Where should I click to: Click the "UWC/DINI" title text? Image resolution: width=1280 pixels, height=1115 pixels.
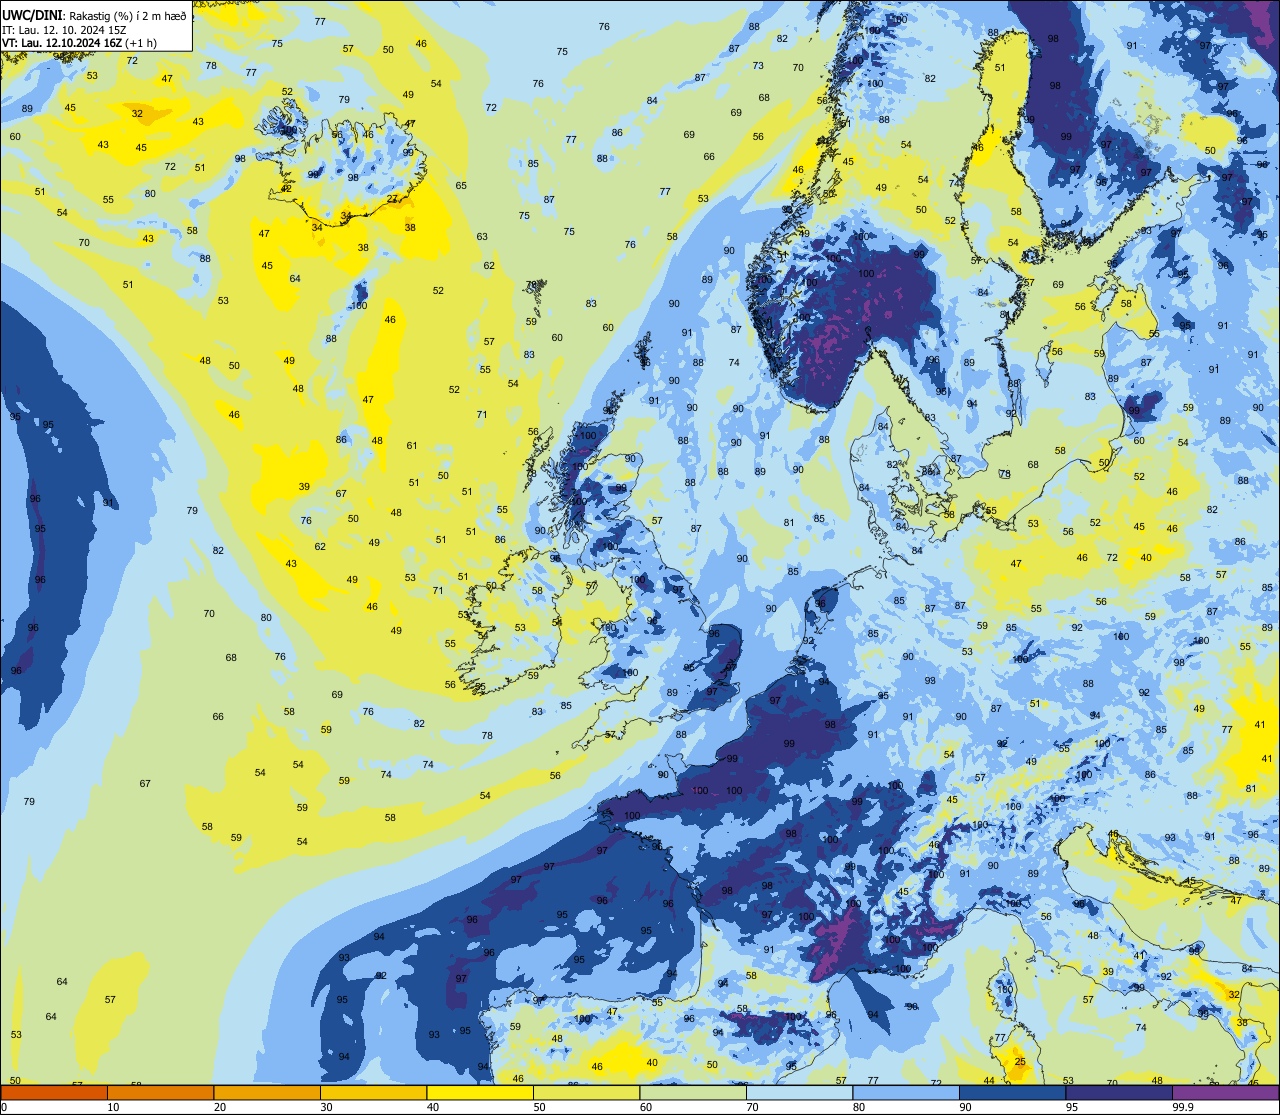(x=33, y=15)
